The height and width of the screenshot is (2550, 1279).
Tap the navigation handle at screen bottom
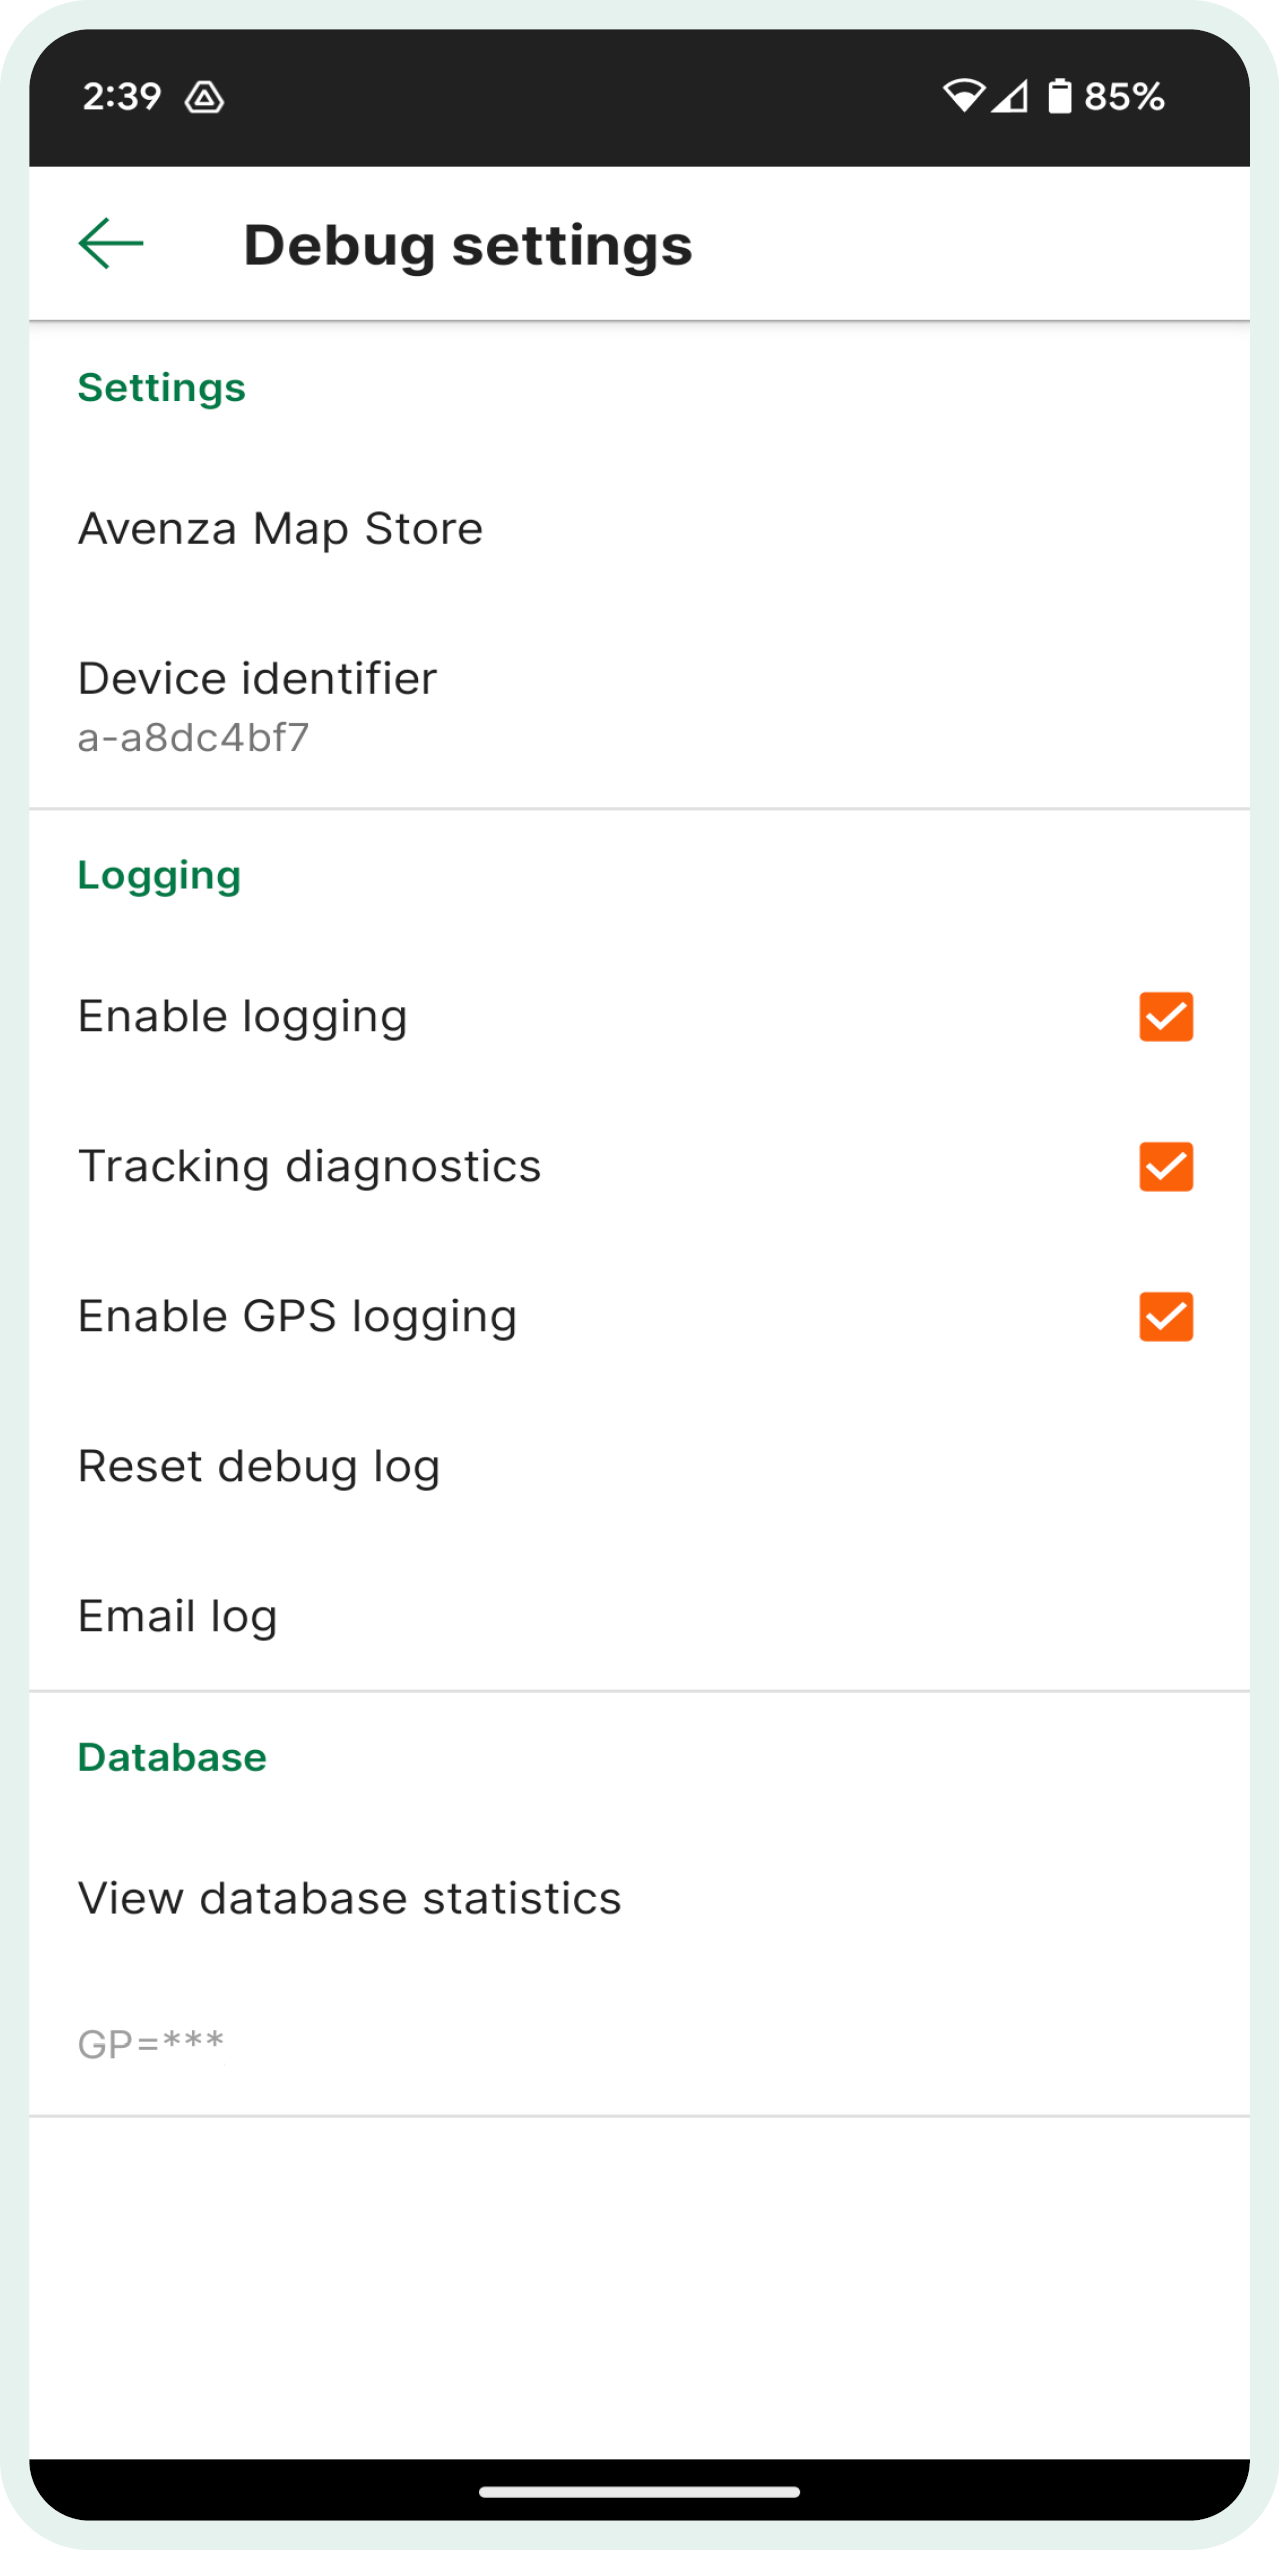pyautogui.click(x=639, y=2492)
